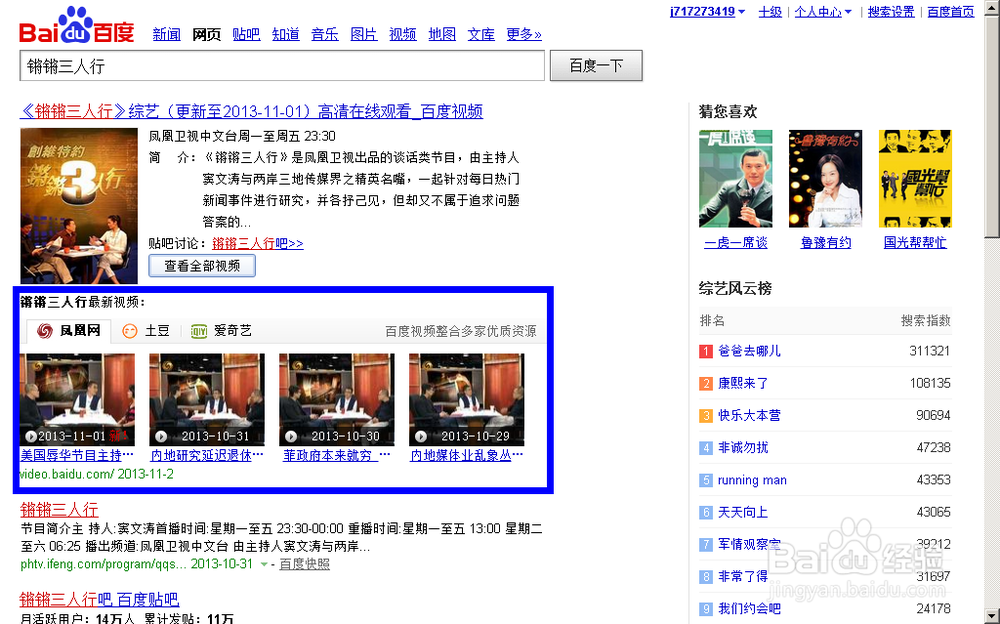Play the 2013-10-29 video thumbnail
This screenshot has height=624, width=1000.
pyautogui.click(x=467, y=399)
